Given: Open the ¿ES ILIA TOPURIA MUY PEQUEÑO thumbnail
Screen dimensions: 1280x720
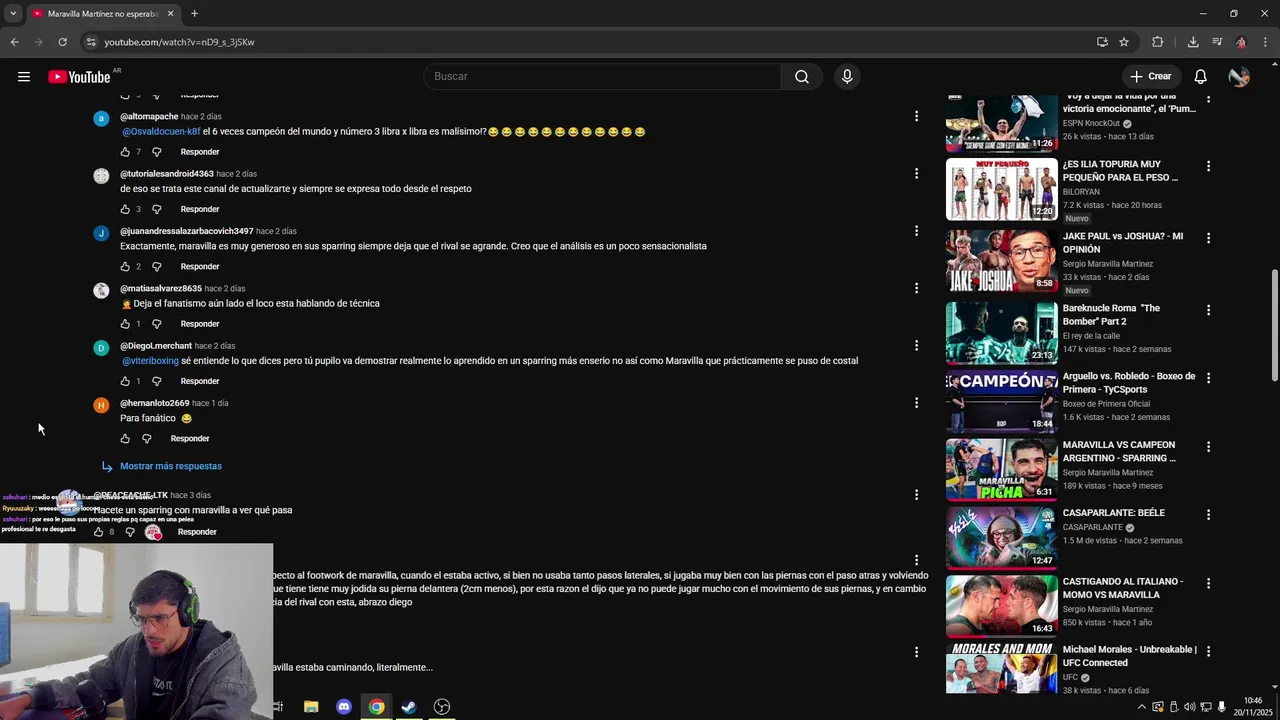Looking at the screenshot, I should (1001, 189).
